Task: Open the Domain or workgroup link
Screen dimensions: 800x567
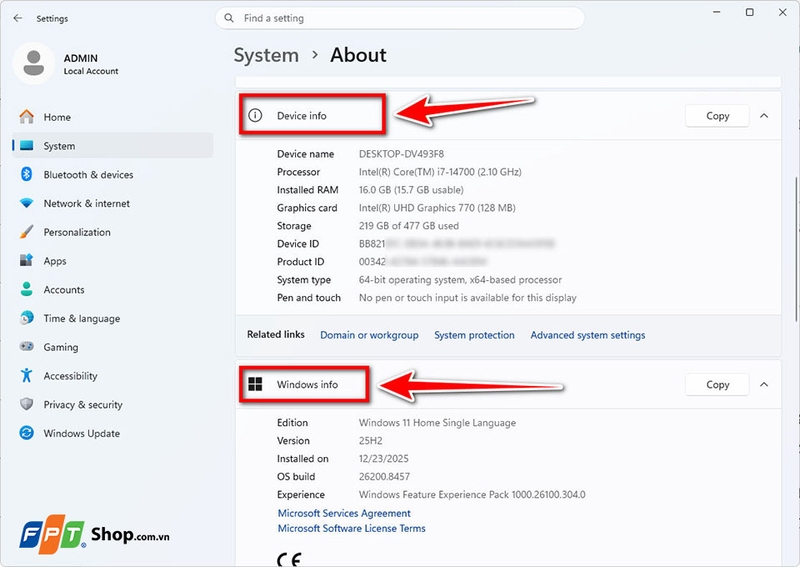Action: 369,335
